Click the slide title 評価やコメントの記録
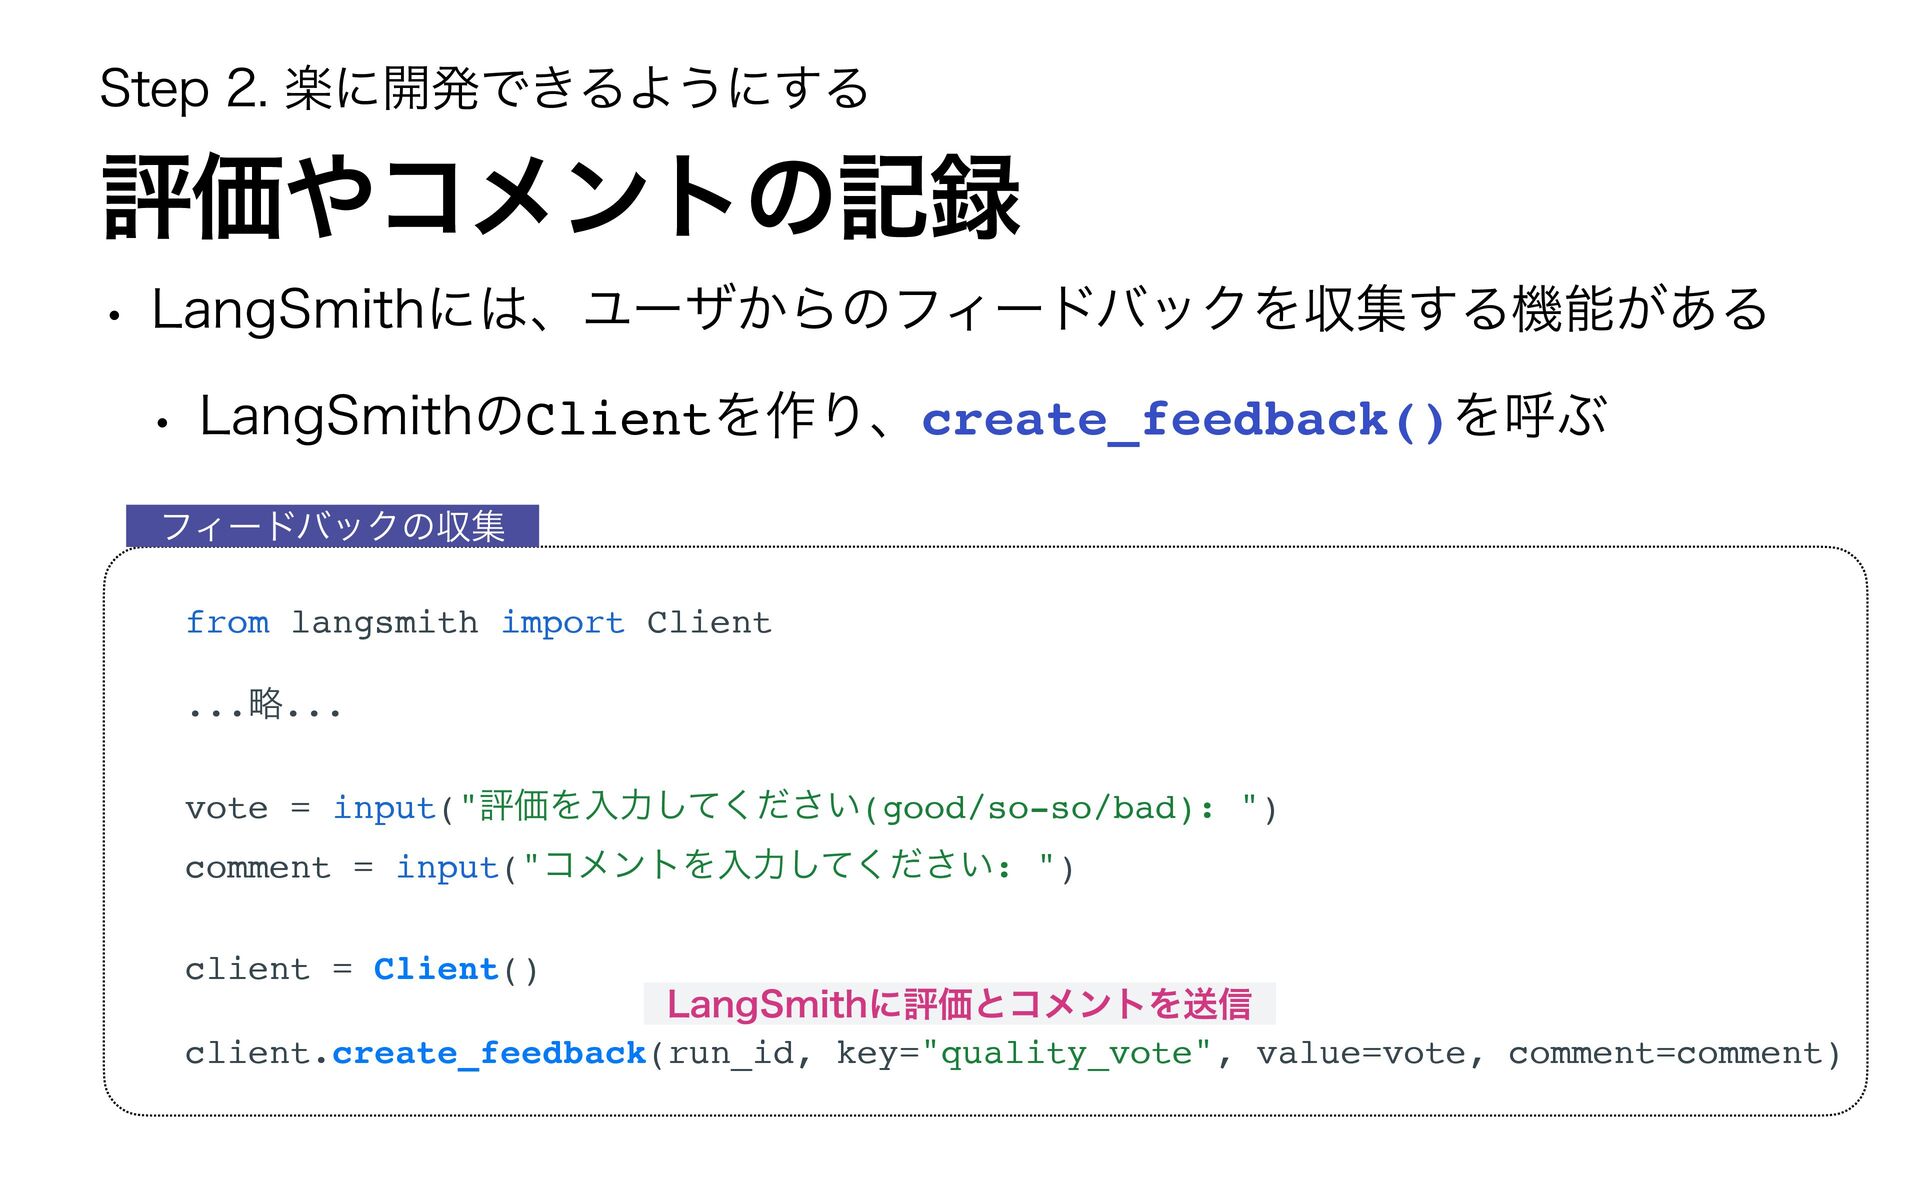Viewport: 1920px width, 1200px height. (x=560, y=197)
